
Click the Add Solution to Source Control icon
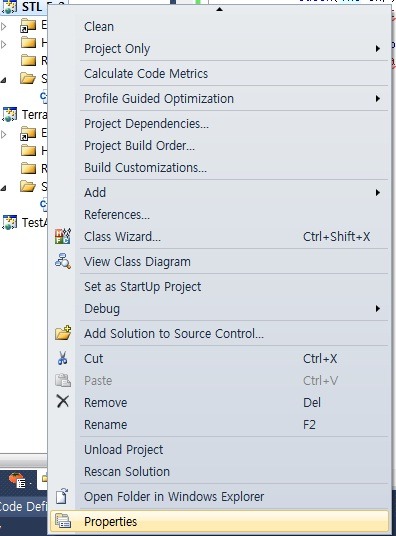63,333
